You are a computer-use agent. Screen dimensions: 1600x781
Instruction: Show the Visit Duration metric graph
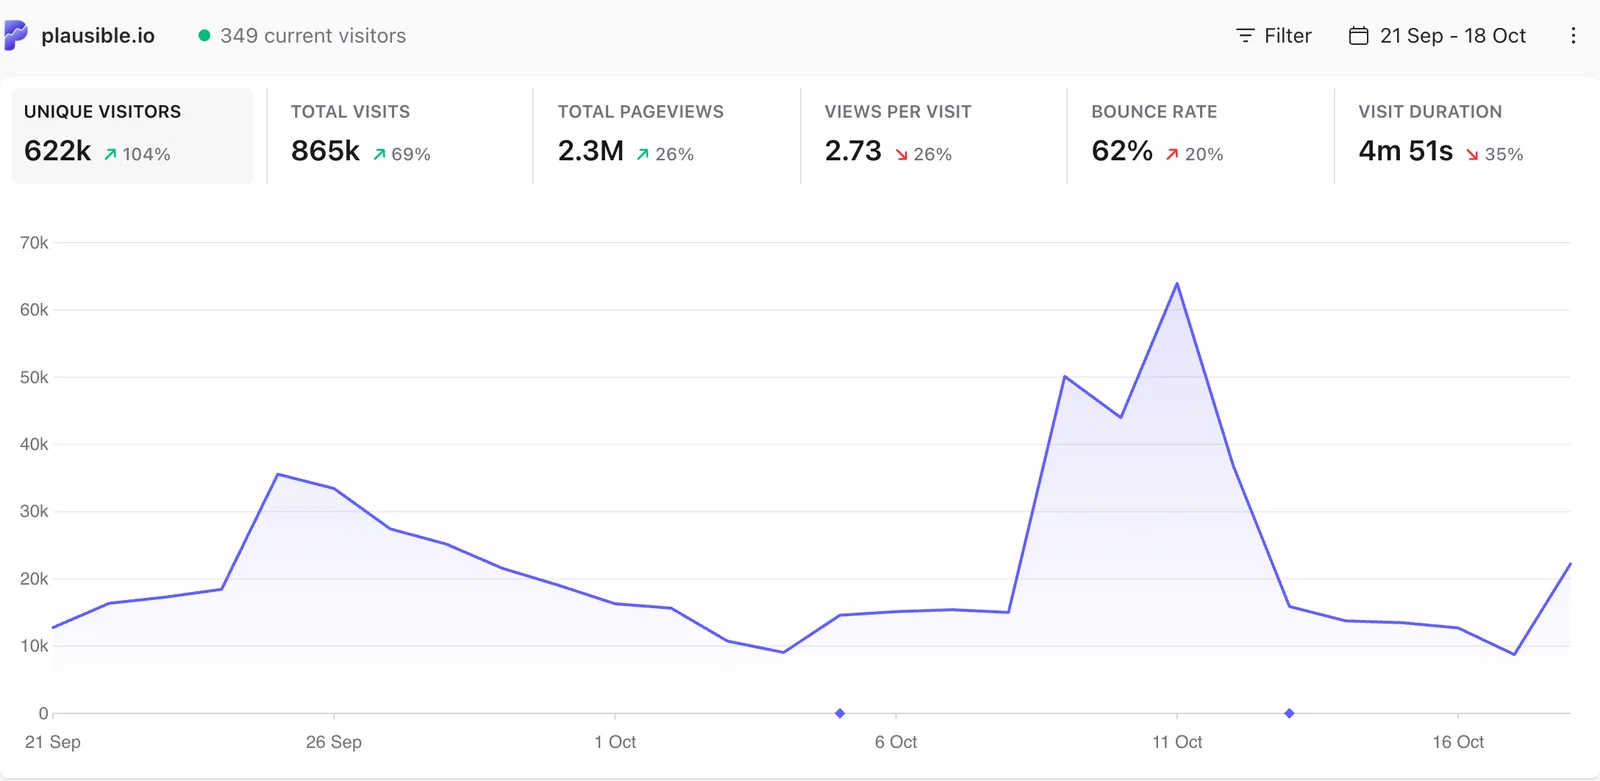coord(1466,136)
